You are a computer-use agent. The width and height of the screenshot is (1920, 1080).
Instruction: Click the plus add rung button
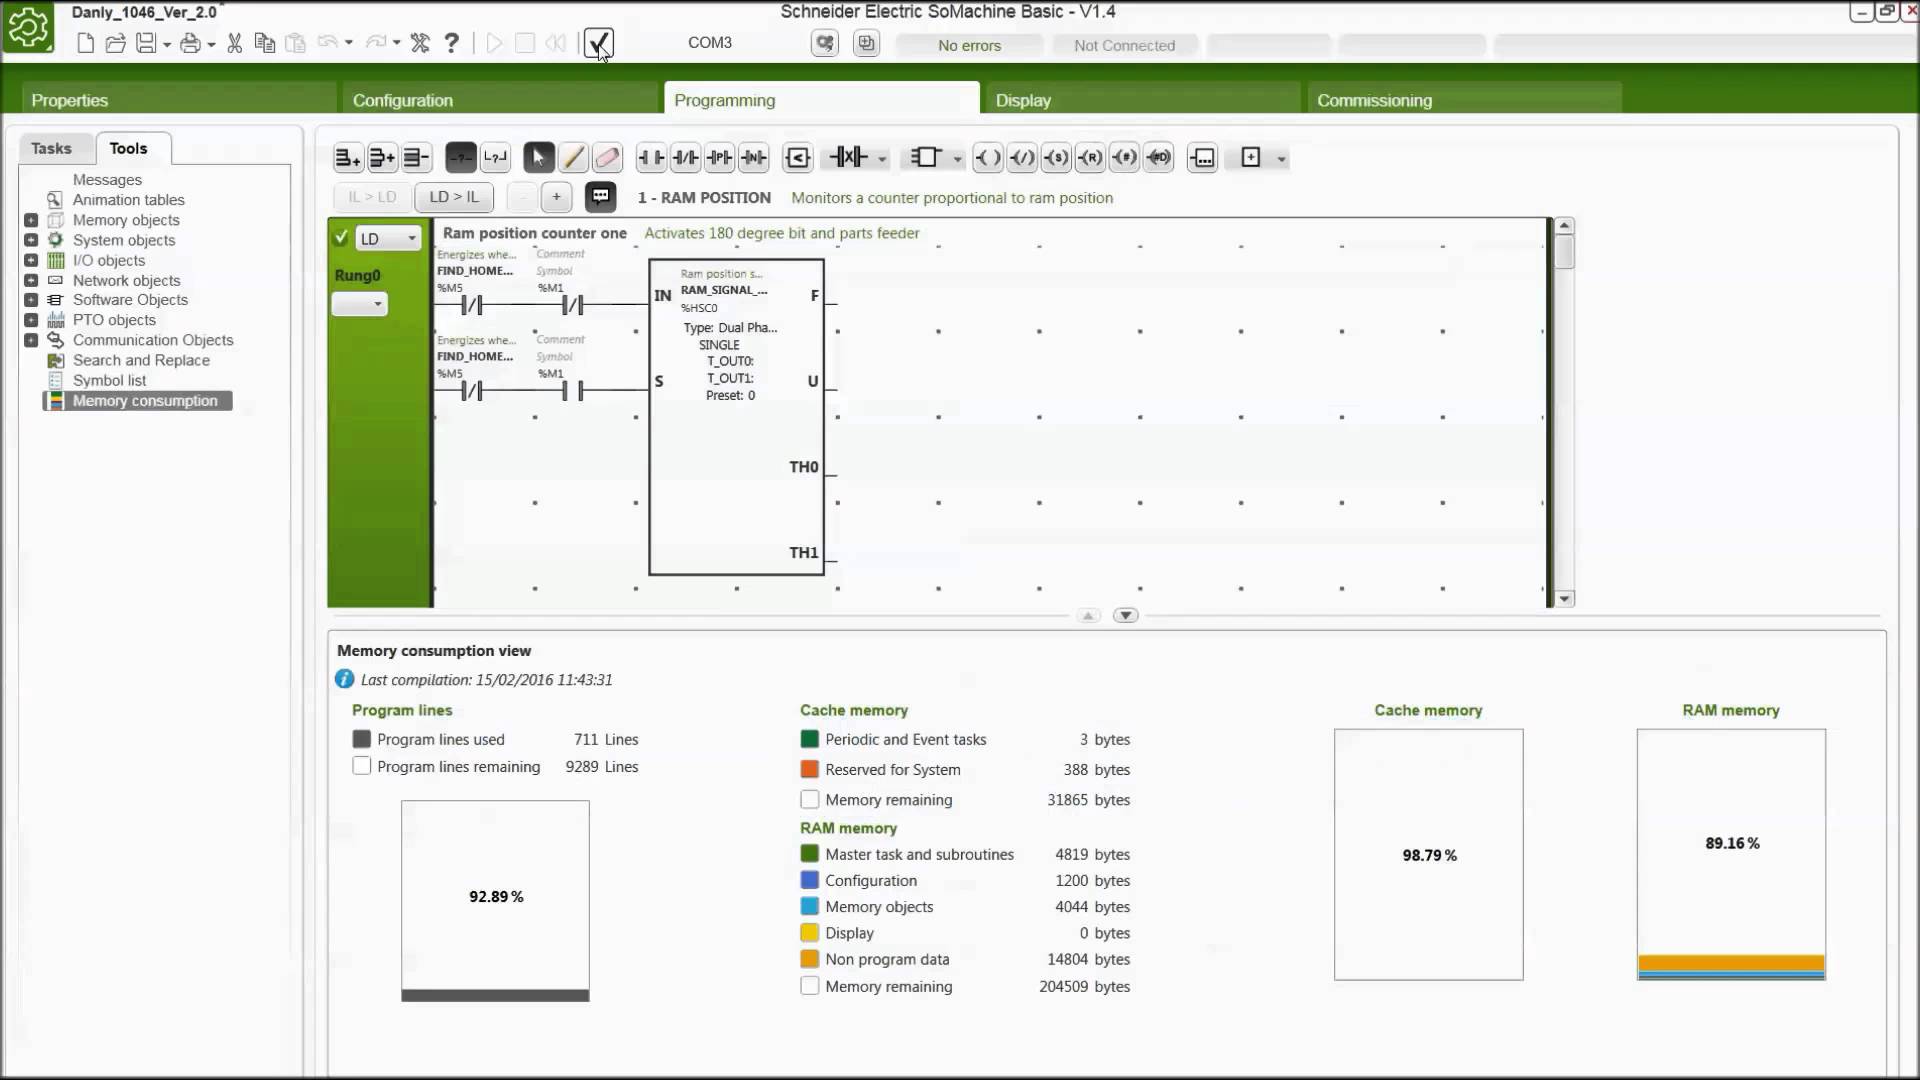point(556,196)
